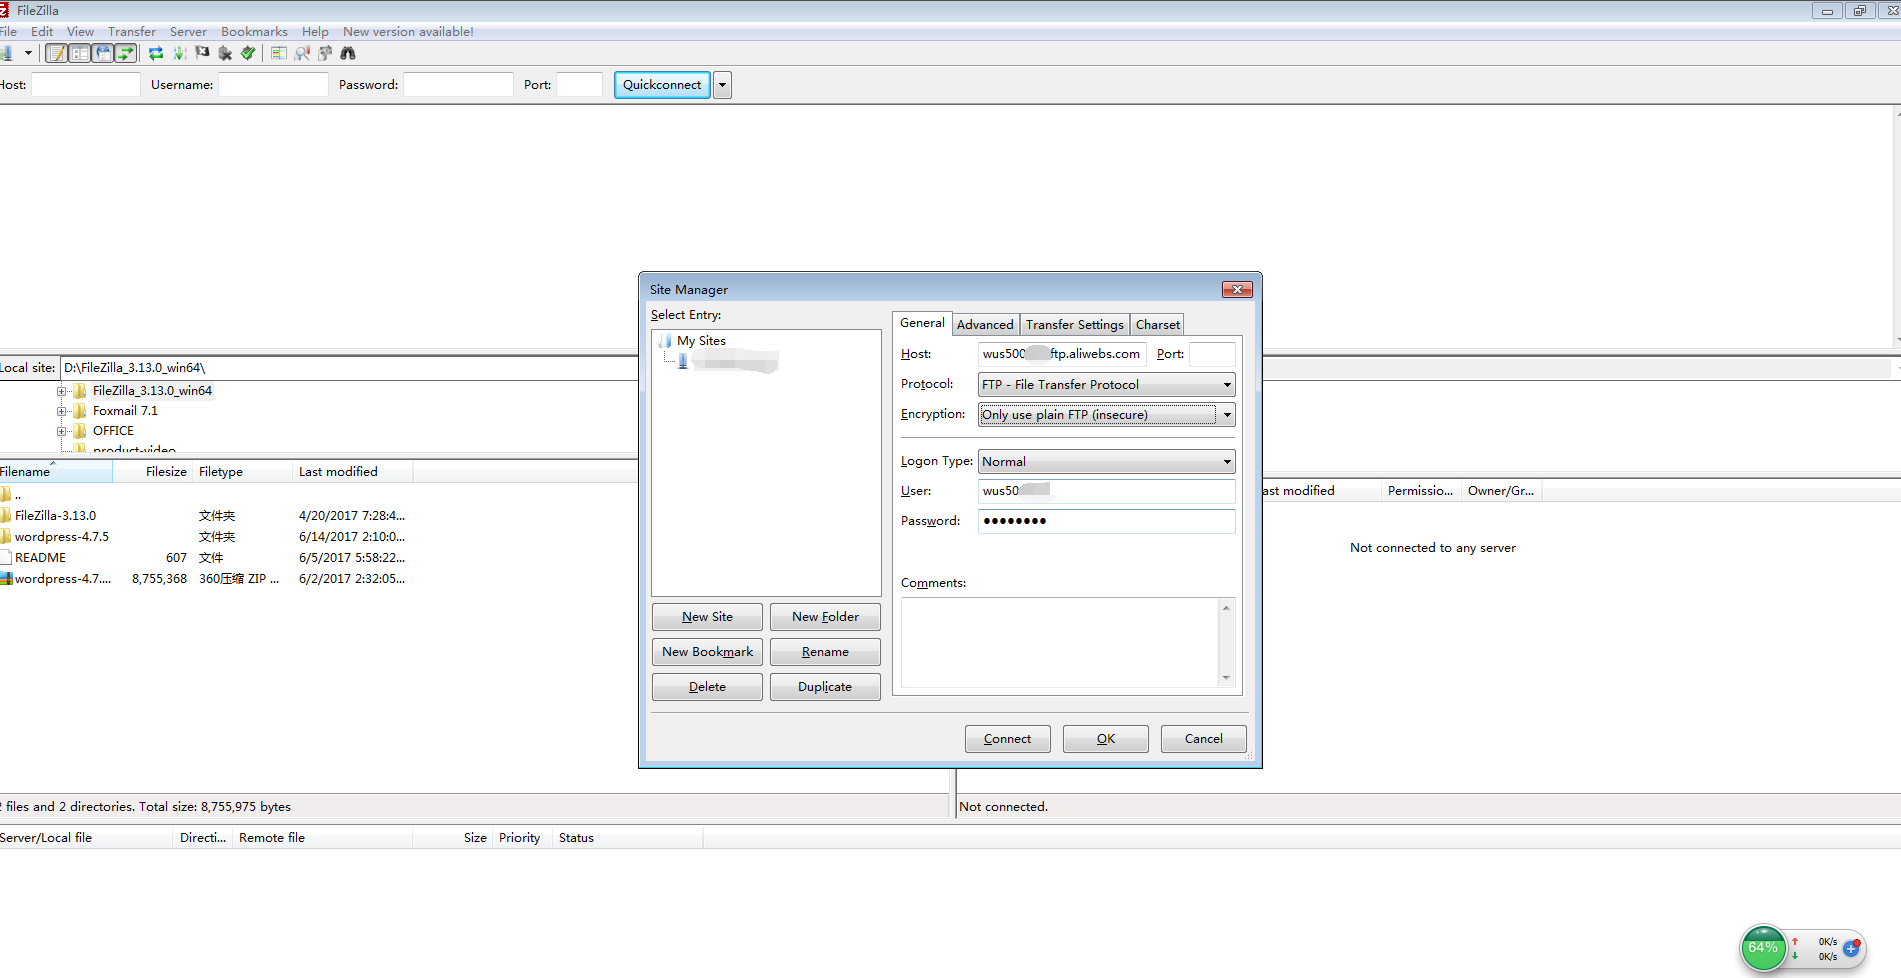Switch to the Transfer Settings tab
Image resolution: width=1901 pixels, height=978 pixels.
[x=1075, y=324]
